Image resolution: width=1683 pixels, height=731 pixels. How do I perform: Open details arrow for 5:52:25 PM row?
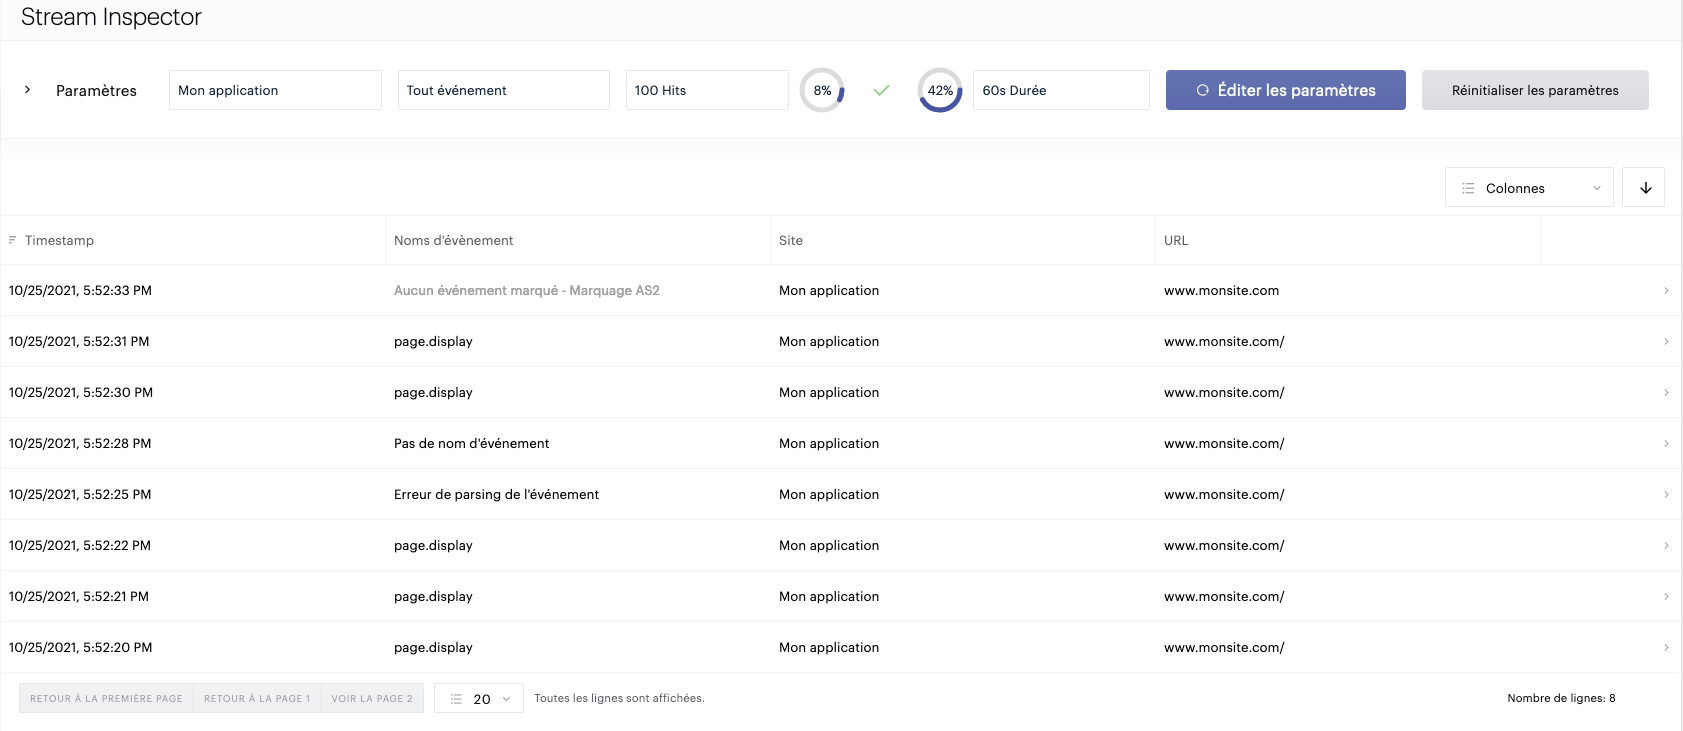(x=1666, y=495)
